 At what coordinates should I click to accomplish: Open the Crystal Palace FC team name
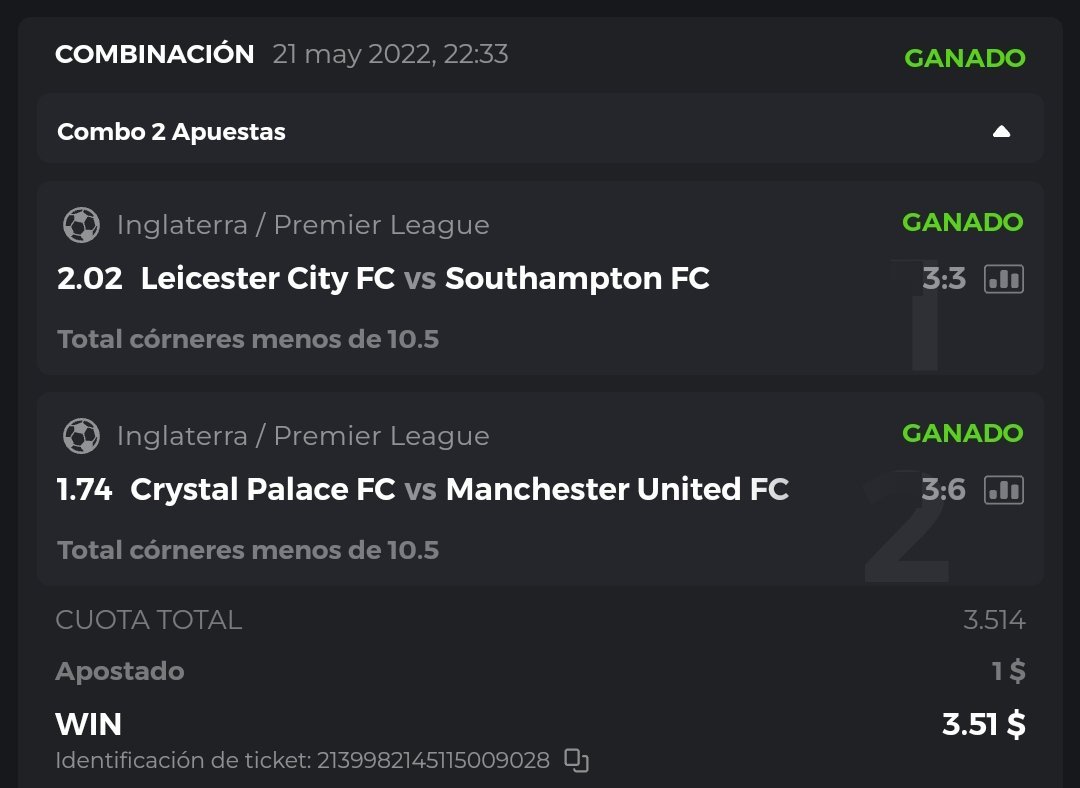pyautogui.click(x=262, y=490)
